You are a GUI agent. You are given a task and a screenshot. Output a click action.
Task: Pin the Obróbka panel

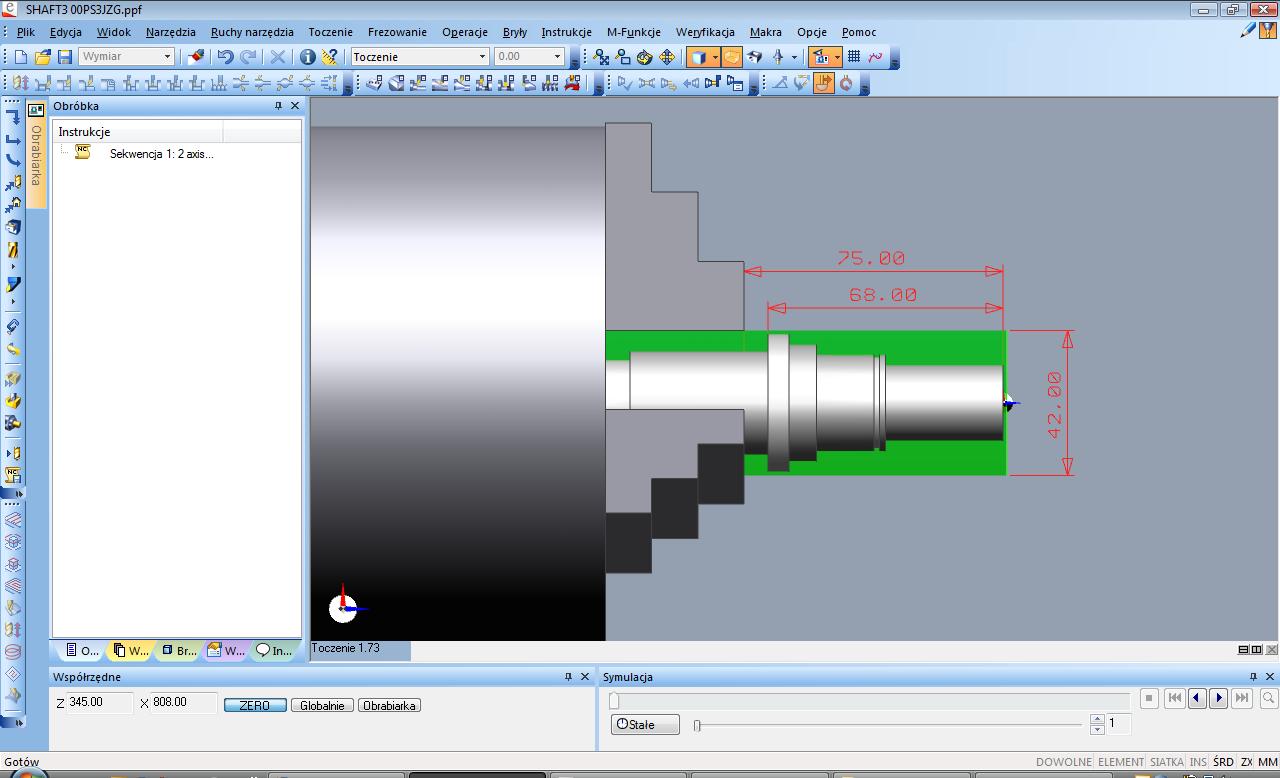[279, 106]
